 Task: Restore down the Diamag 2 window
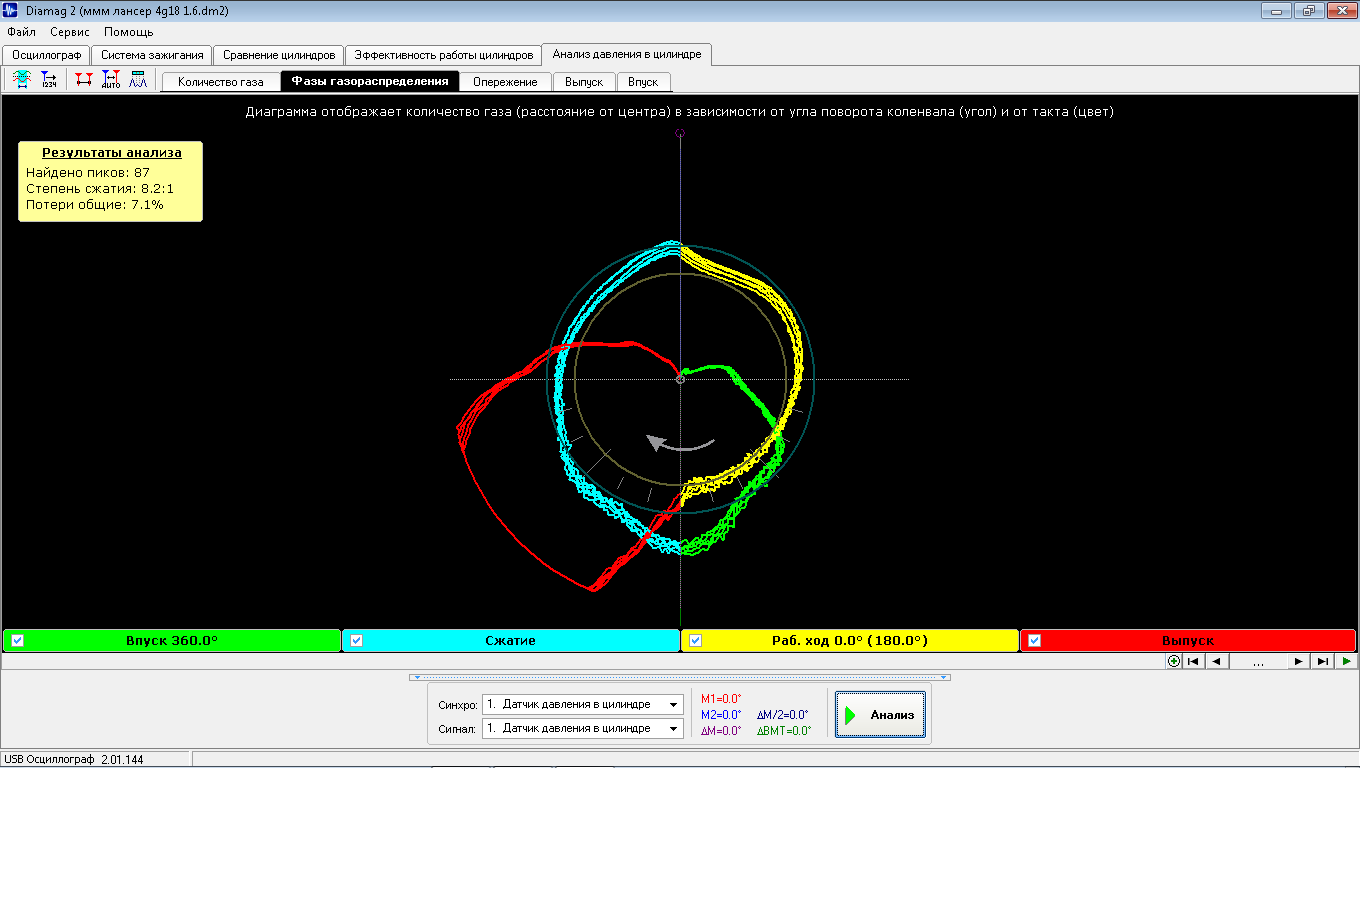coord(1308,11)
